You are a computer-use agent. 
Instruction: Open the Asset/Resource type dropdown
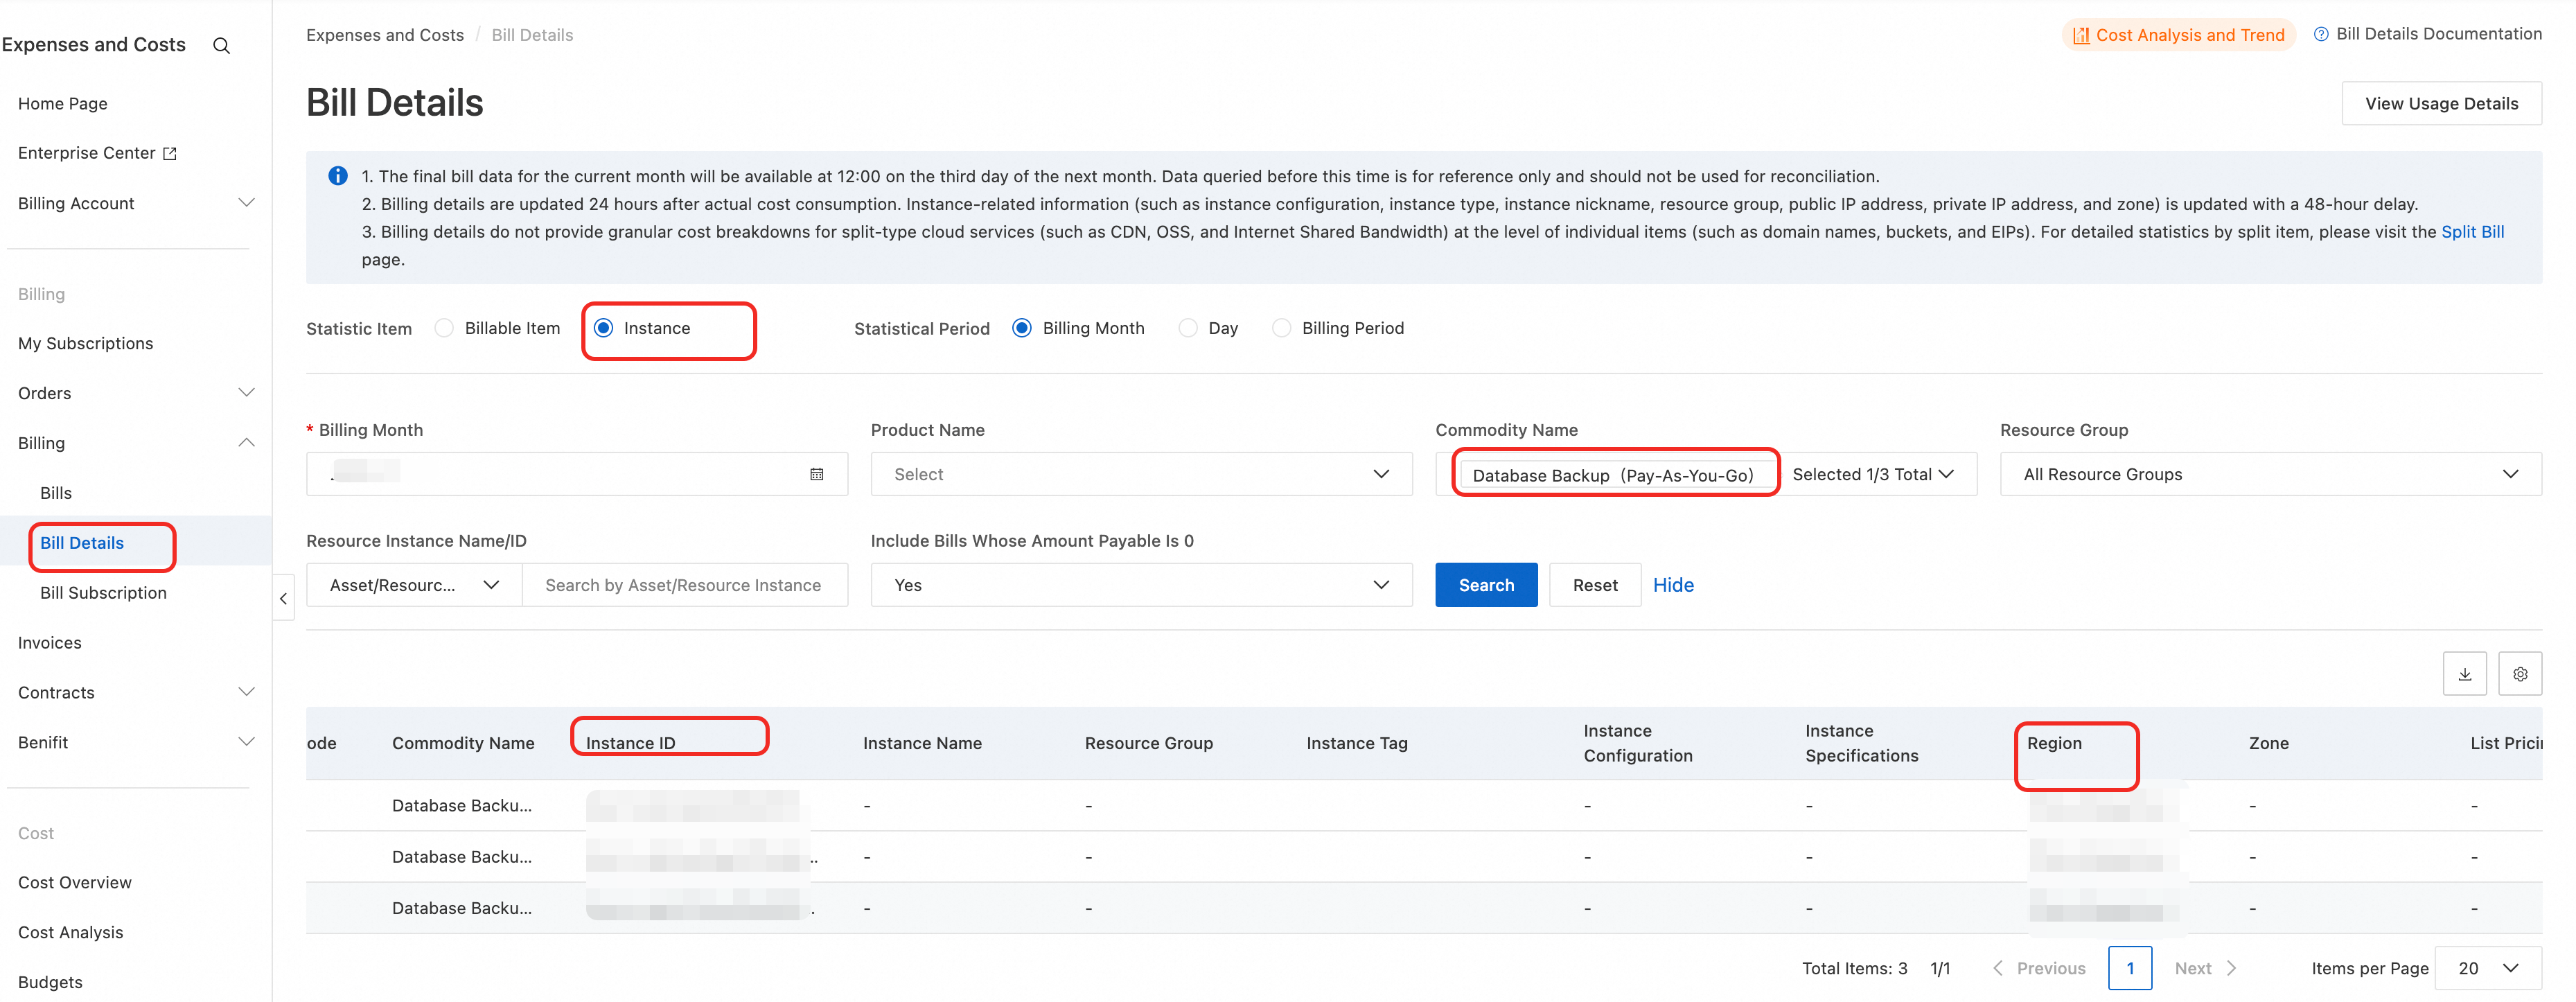pos(414,585)
